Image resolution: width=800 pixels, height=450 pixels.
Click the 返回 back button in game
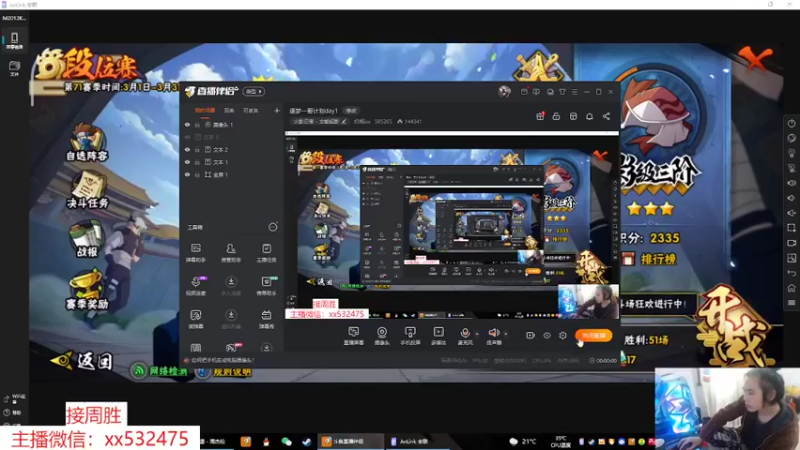click(83, 361)
